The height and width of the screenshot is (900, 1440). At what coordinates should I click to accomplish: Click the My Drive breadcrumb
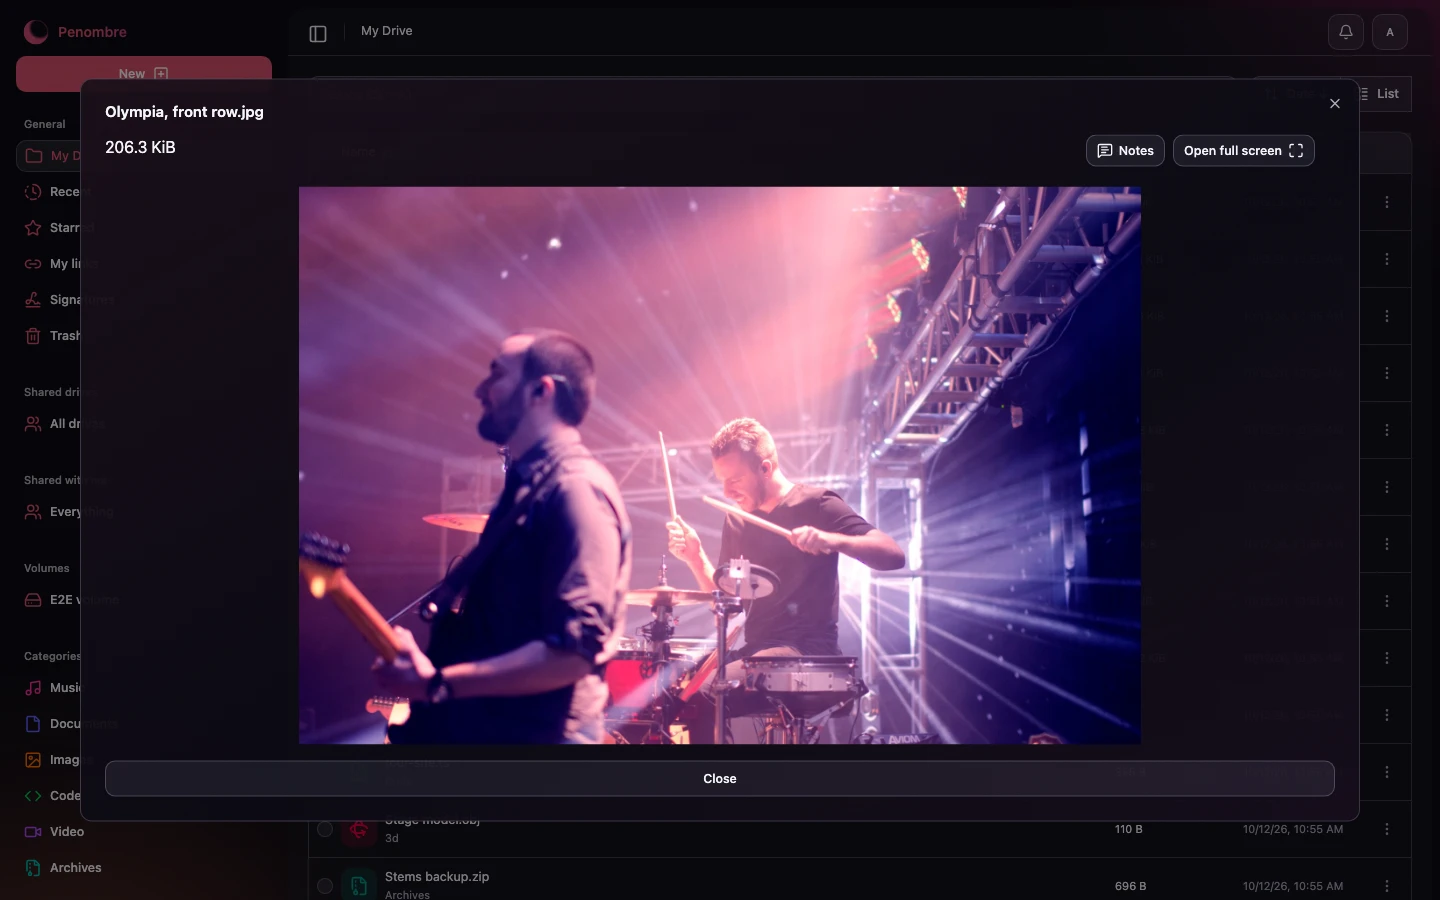pyautogui.click(x=387, y=31)
